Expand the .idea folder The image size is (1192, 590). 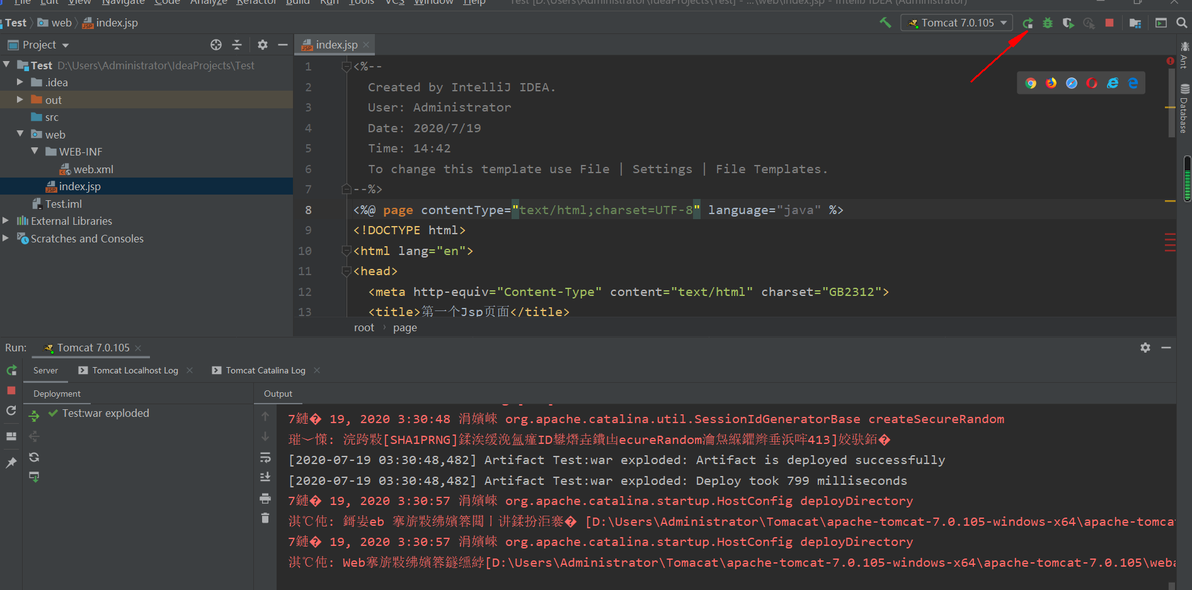coord(21,82)
